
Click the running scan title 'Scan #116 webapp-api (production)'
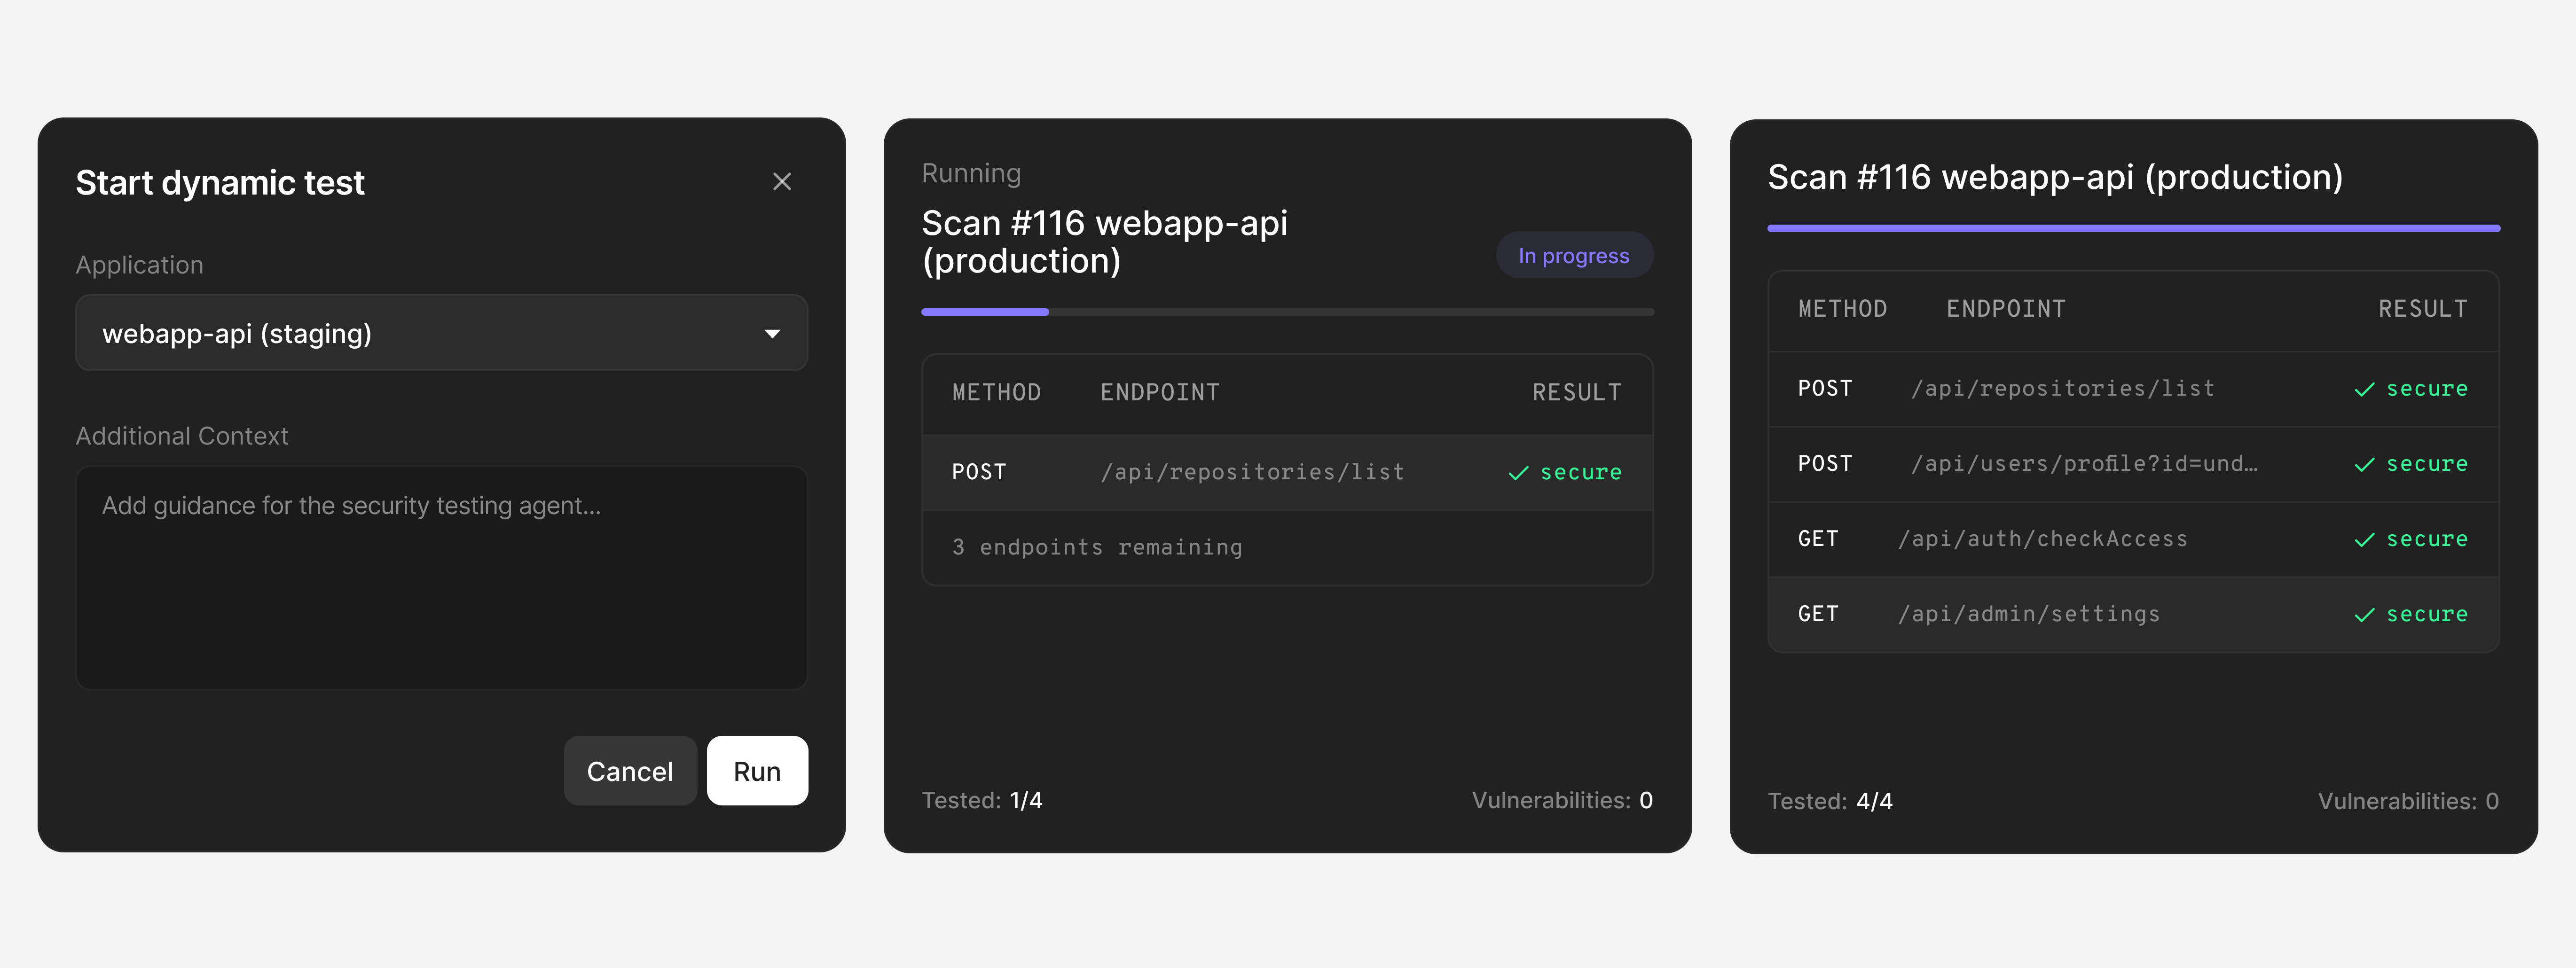click(1104, 241)
